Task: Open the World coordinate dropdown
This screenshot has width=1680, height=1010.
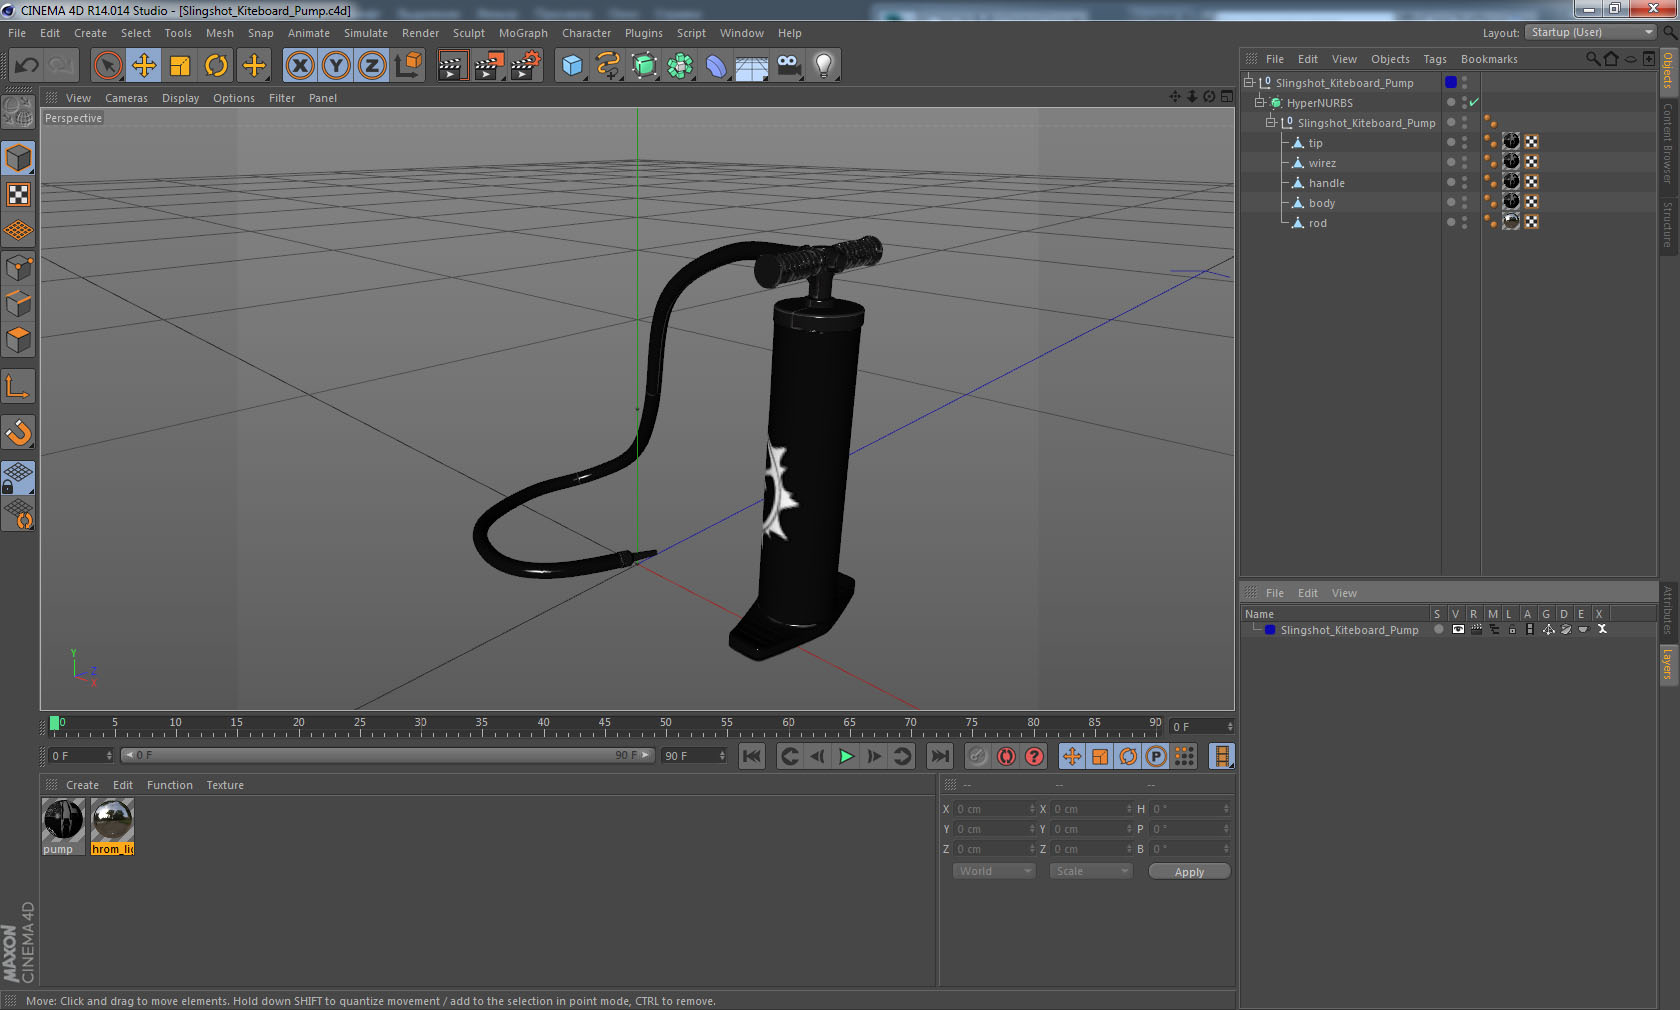Action: [993, 872]
